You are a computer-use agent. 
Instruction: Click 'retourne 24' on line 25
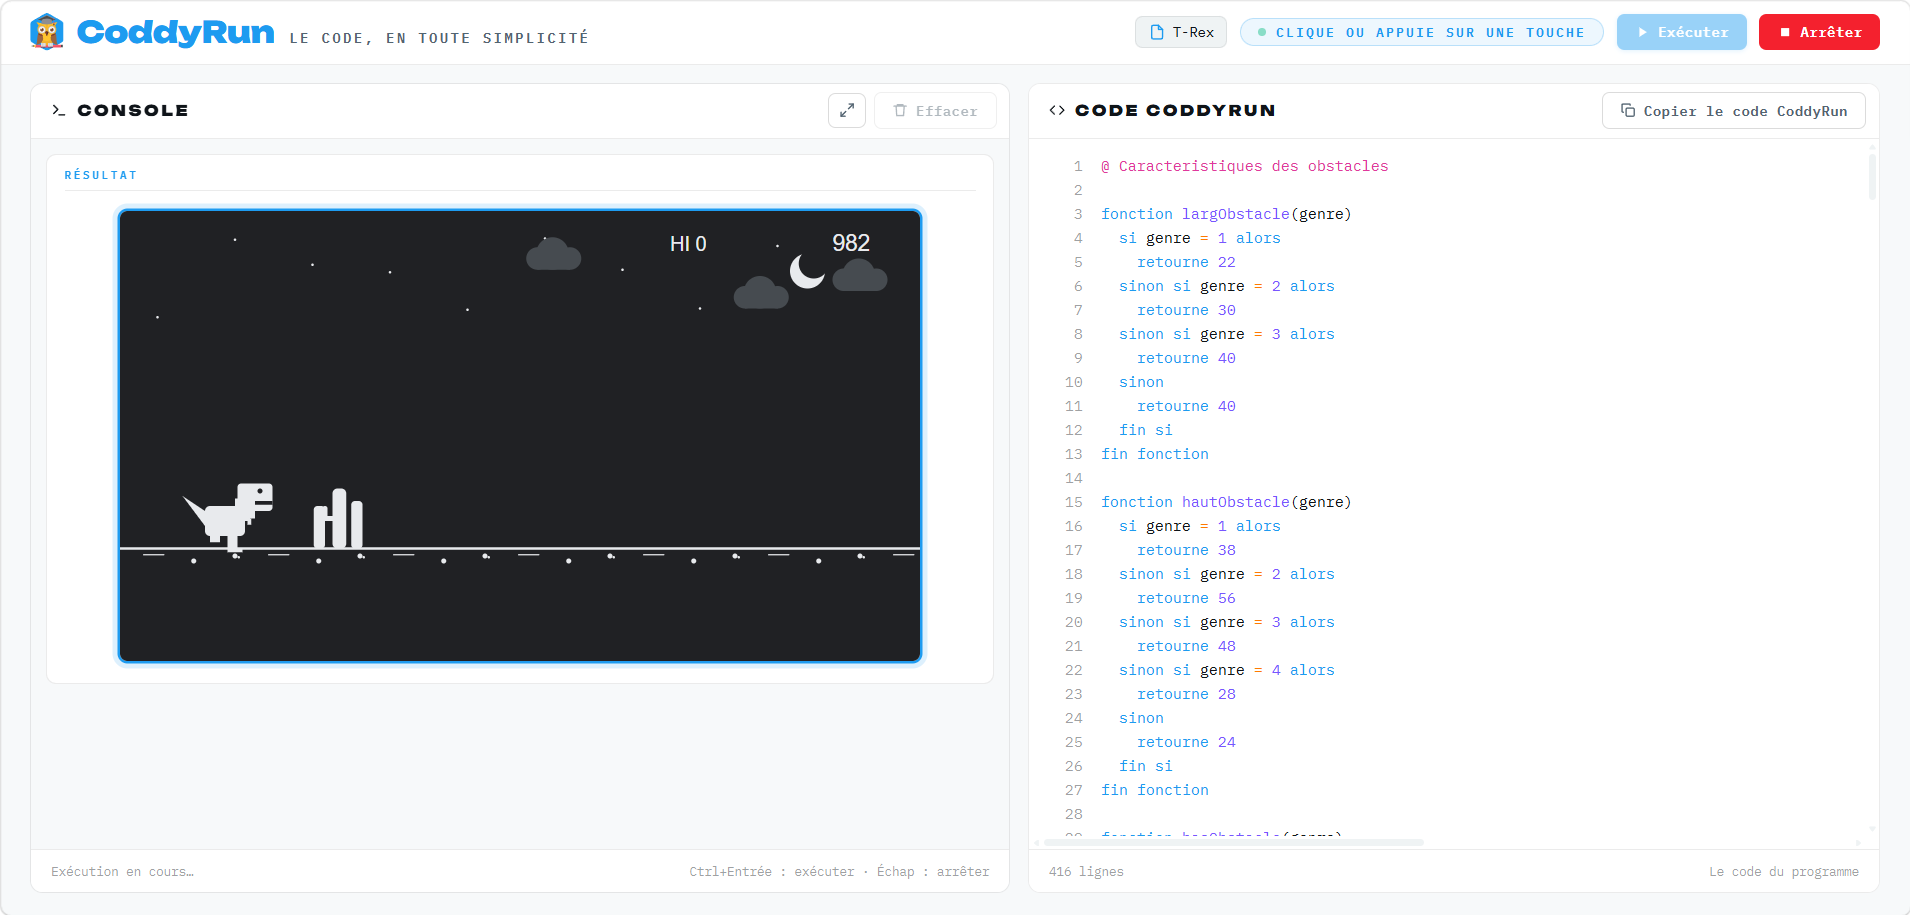pyautogui.click(x=1186, y=742)
